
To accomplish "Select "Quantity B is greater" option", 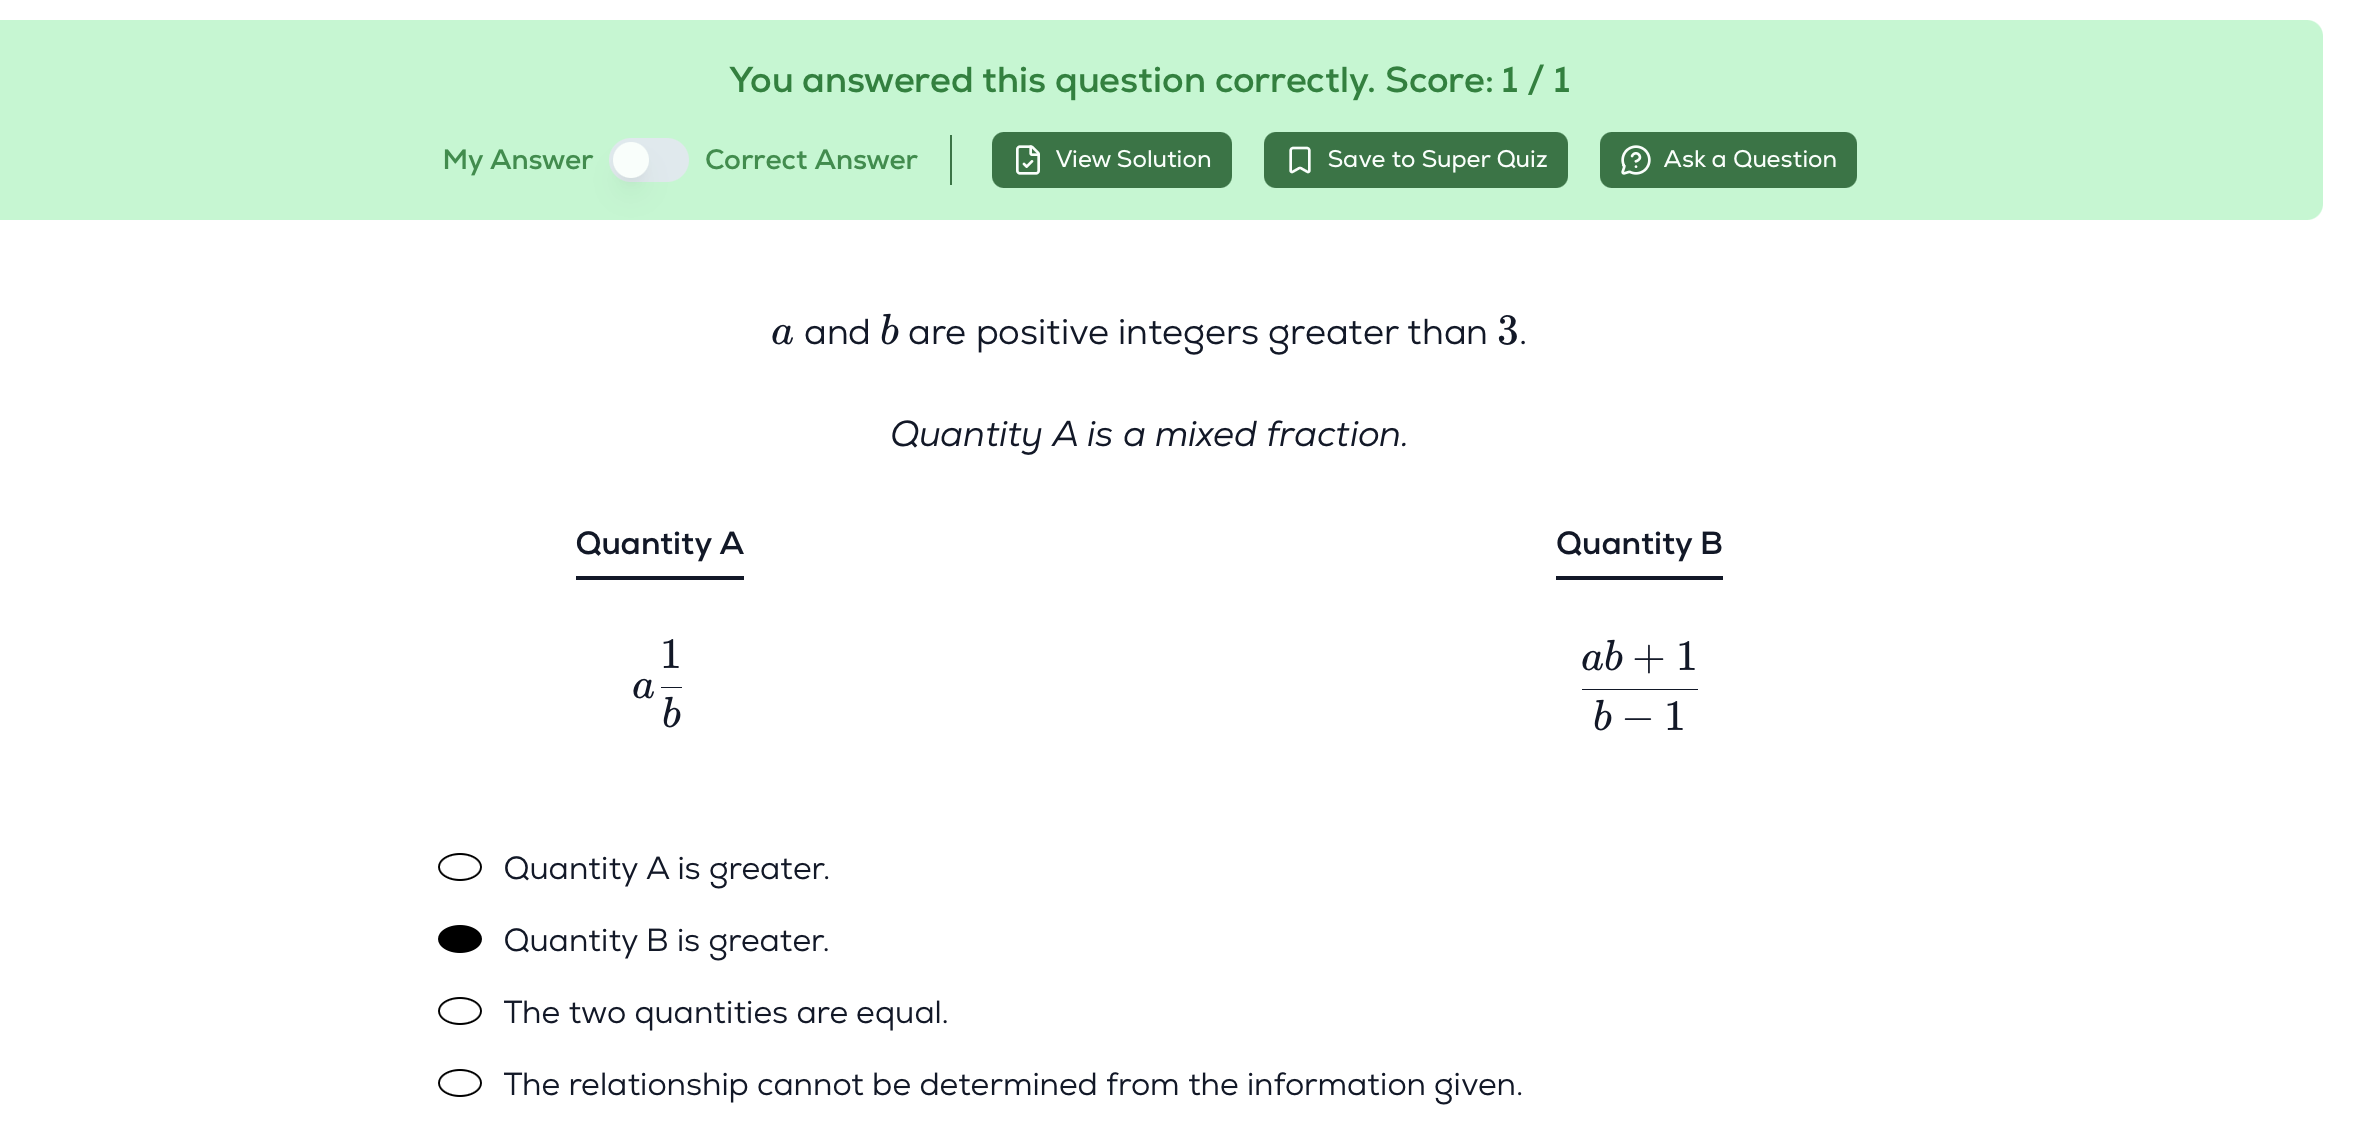I will point(460,940).
